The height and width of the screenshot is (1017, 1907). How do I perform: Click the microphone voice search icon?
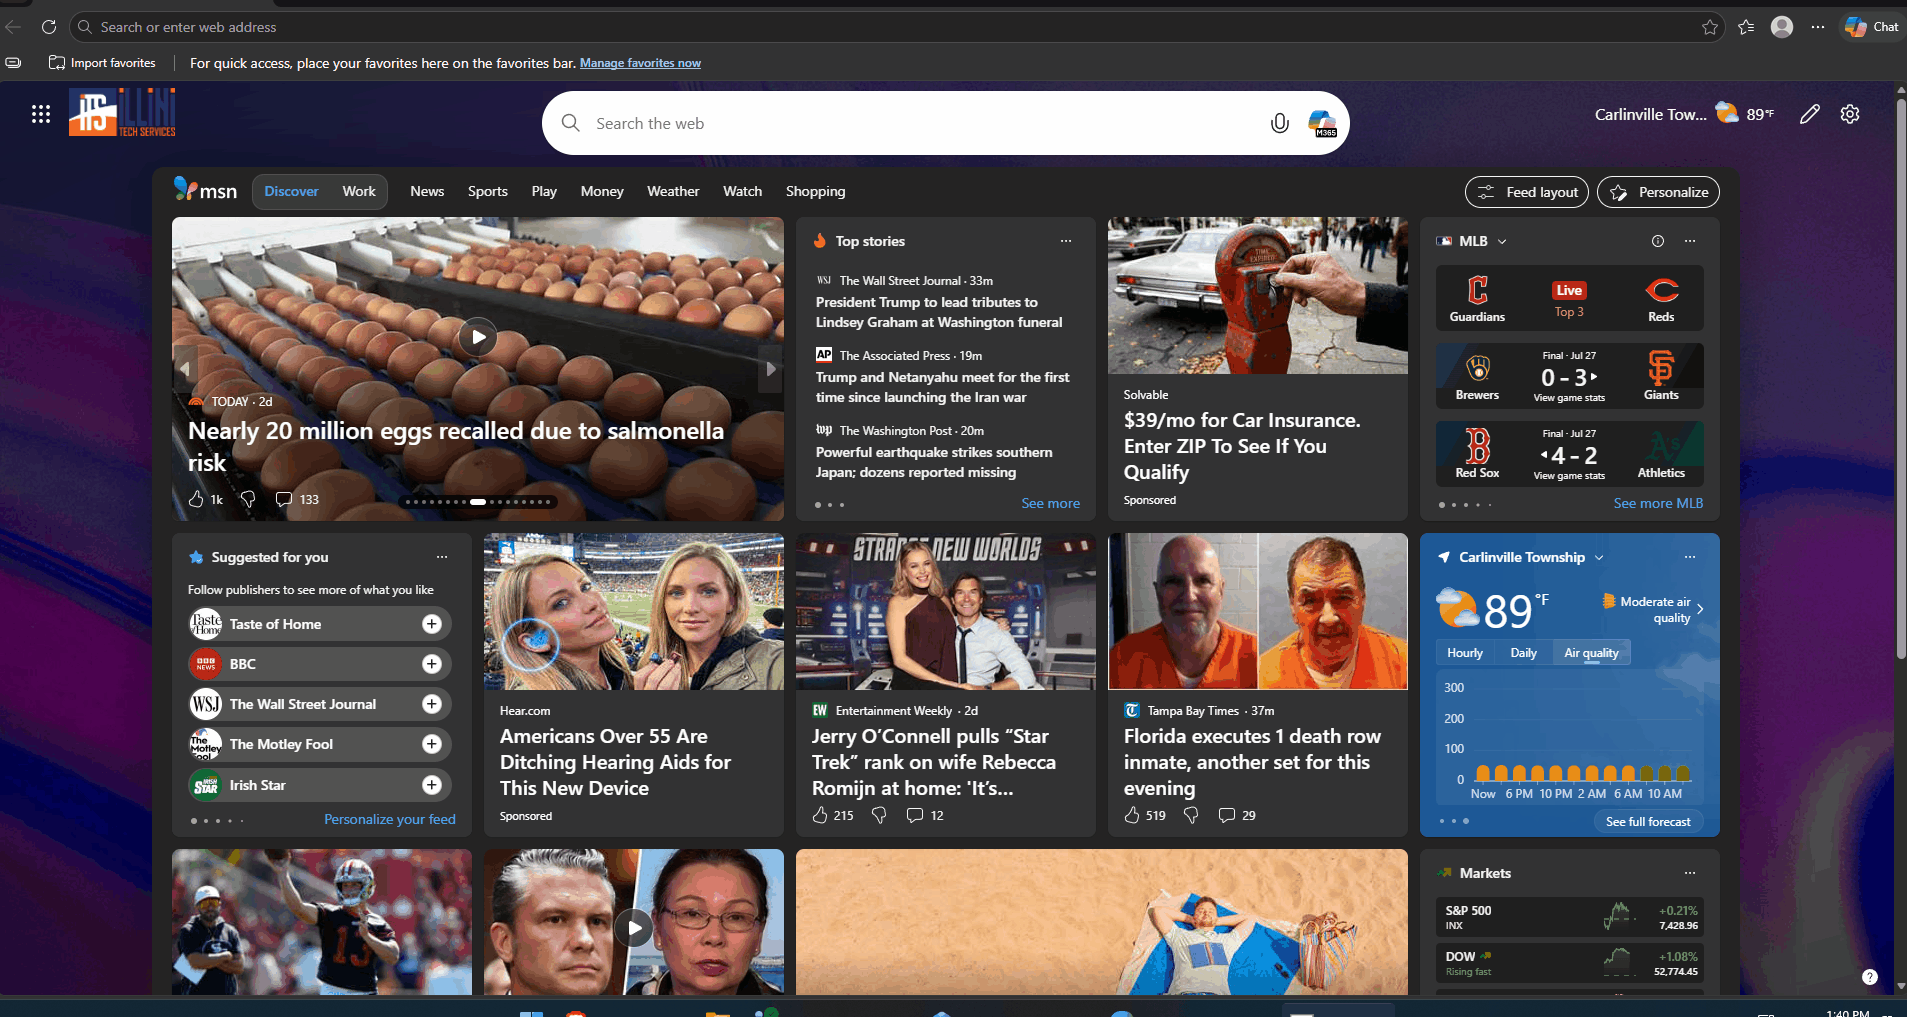[x=1279, y=123]
